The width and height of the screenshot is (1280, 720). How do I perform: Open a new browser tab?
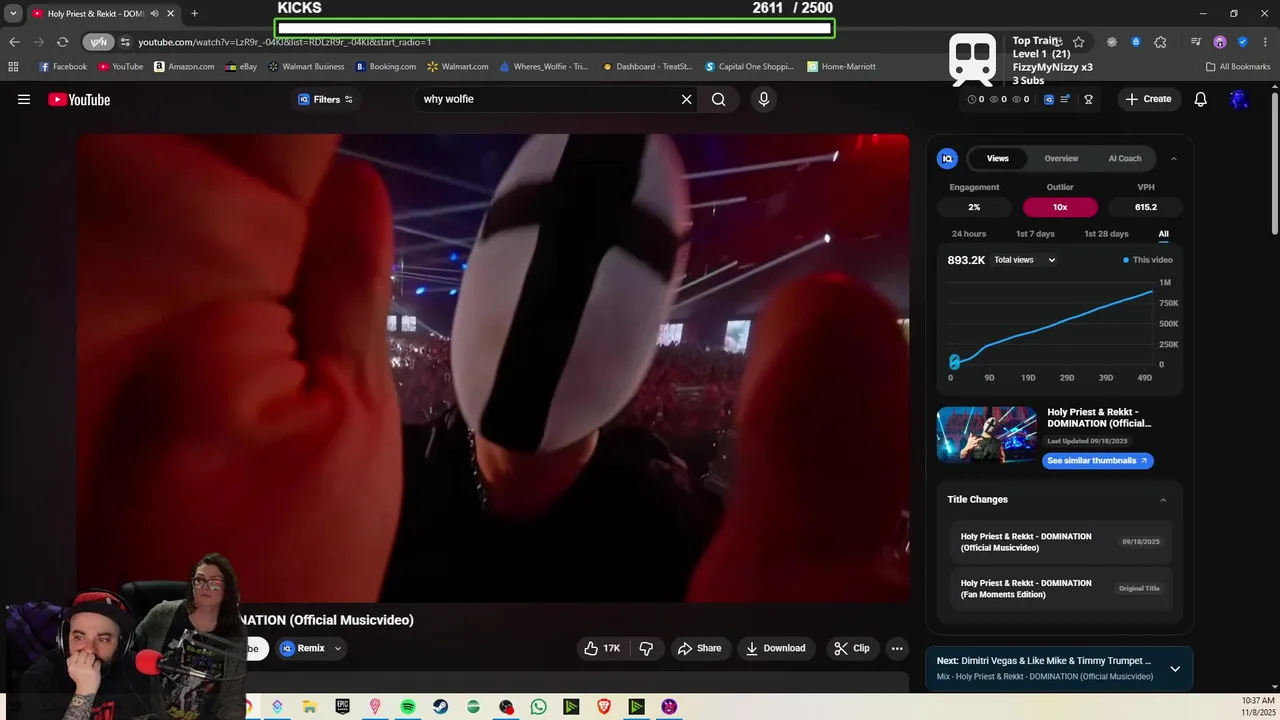194,14
